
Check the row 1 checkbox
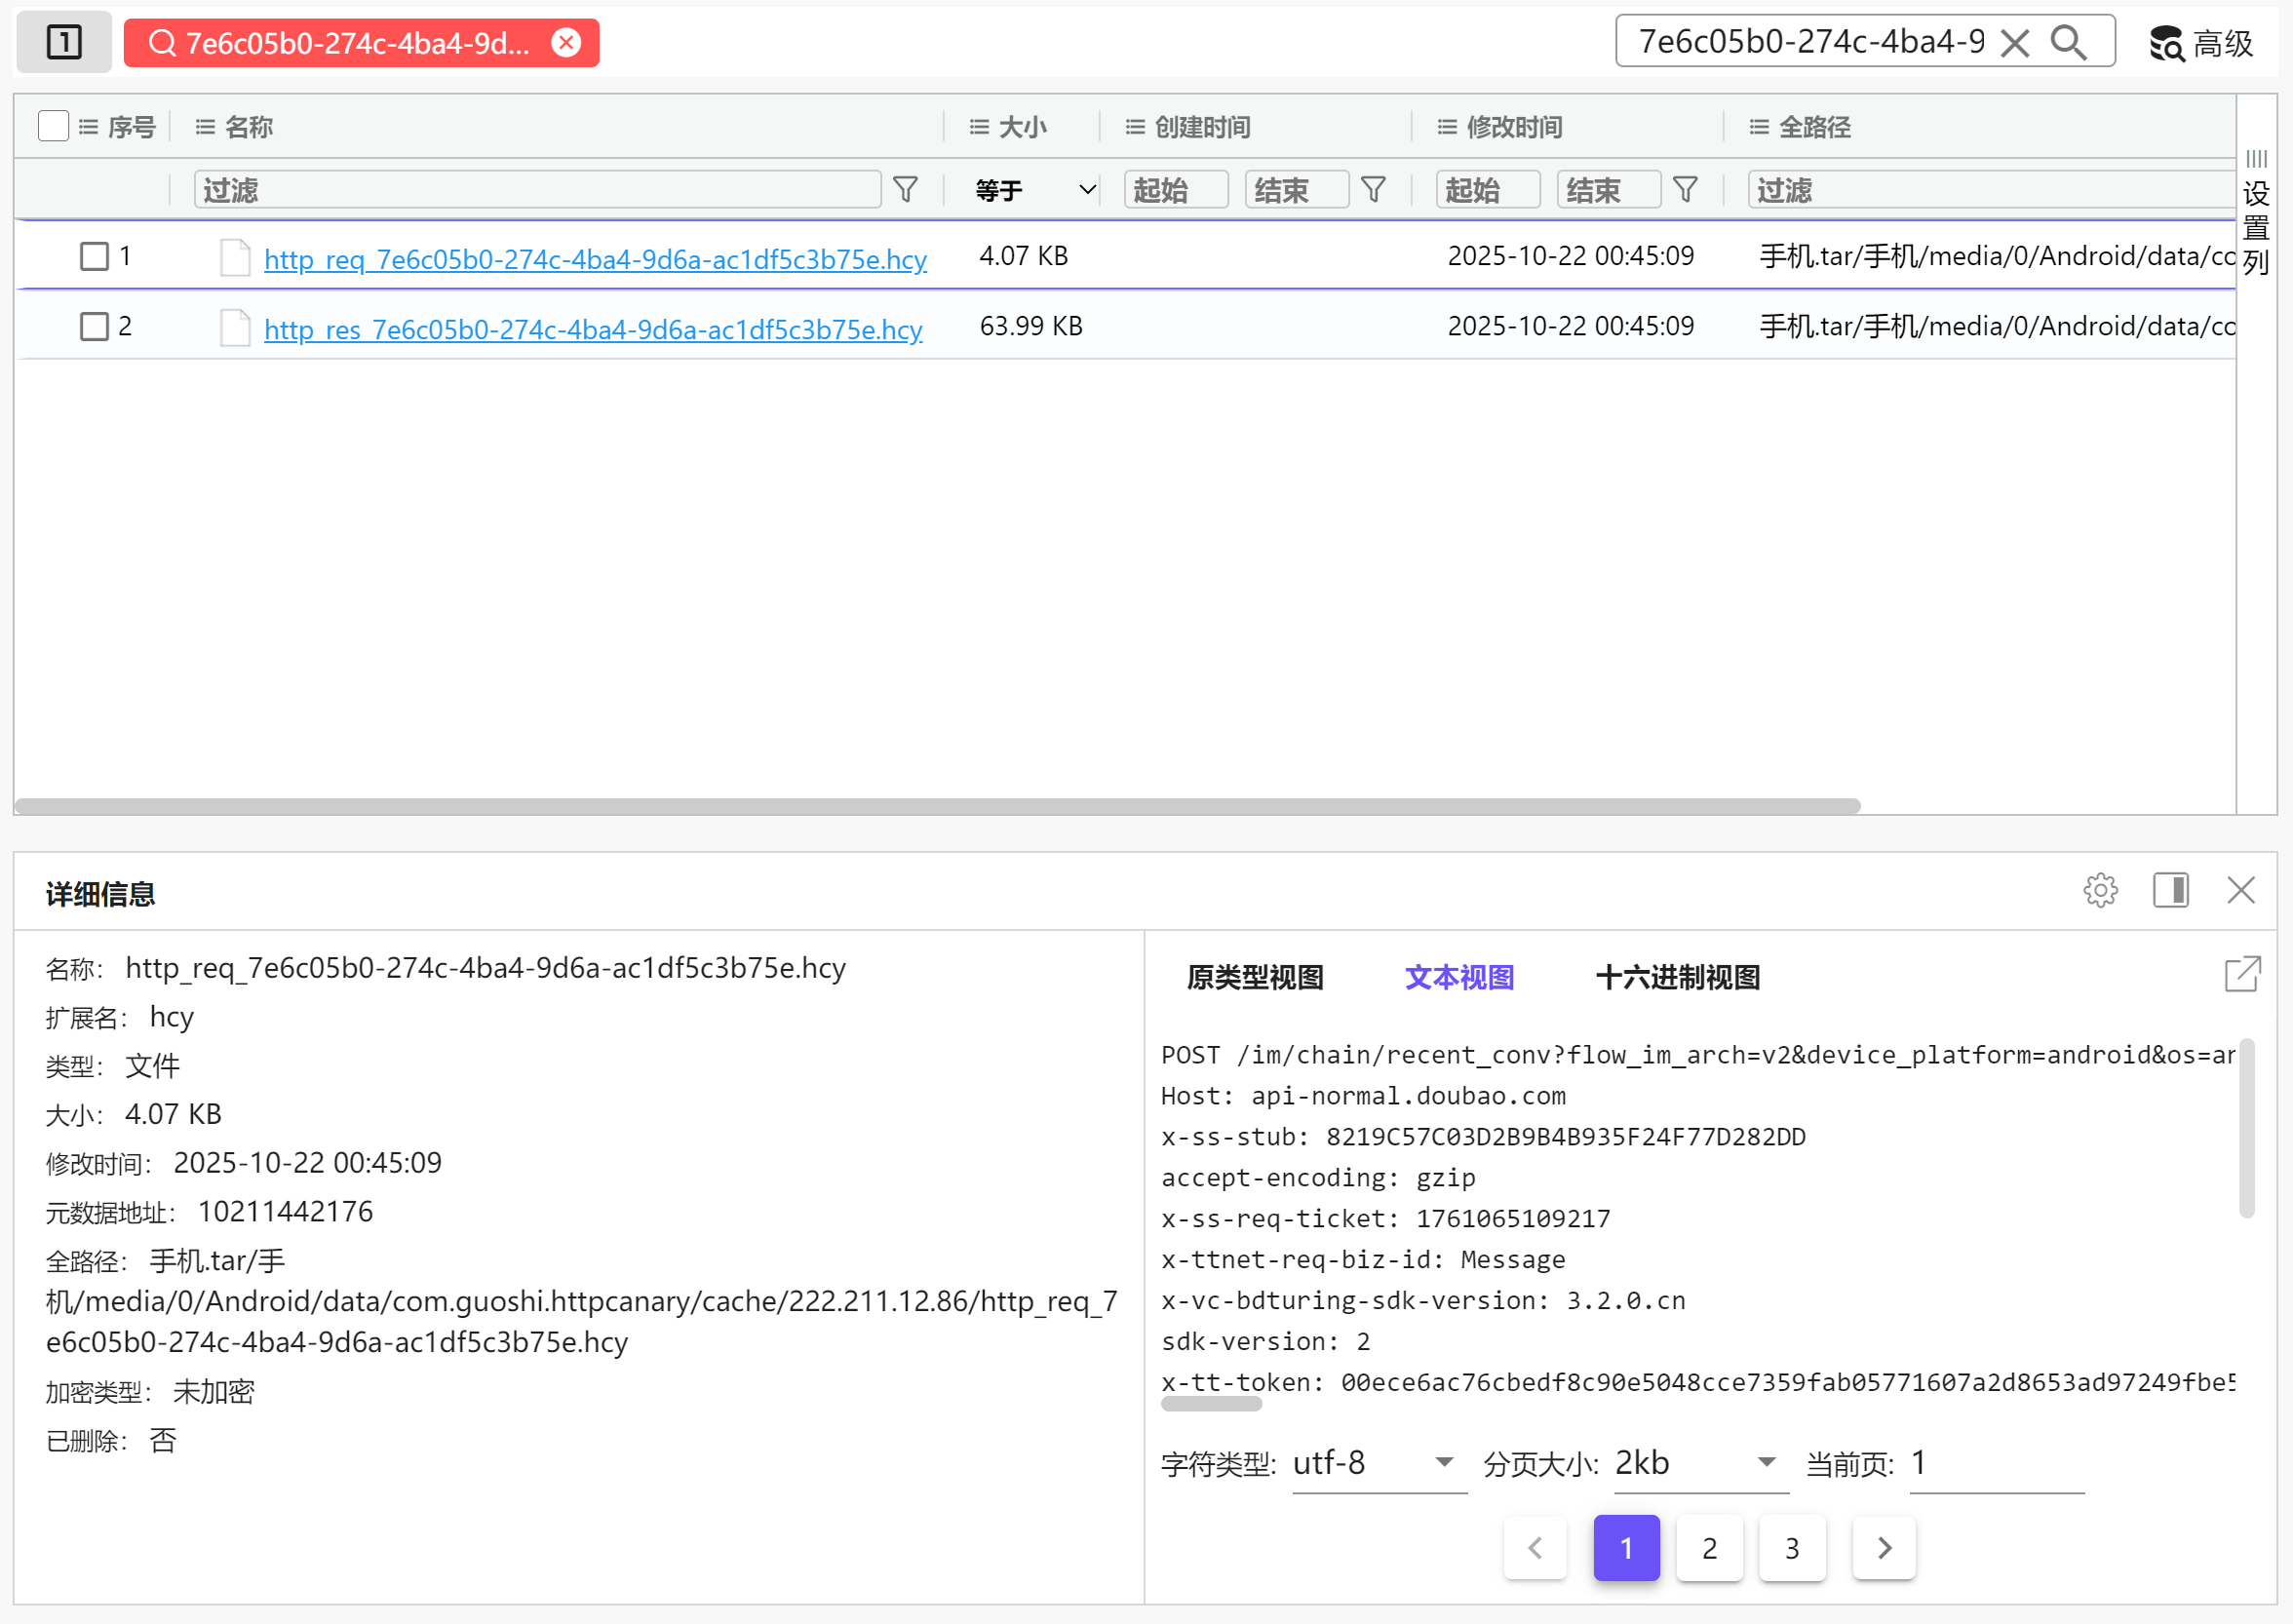[x=94, y=256]
